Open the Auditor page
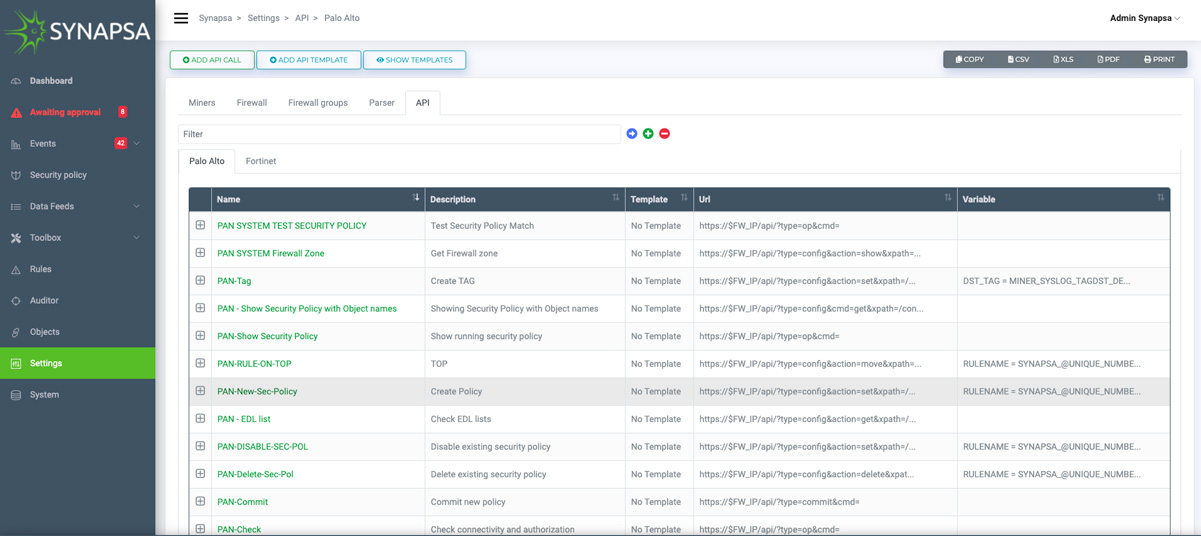 tap(44, 300)
